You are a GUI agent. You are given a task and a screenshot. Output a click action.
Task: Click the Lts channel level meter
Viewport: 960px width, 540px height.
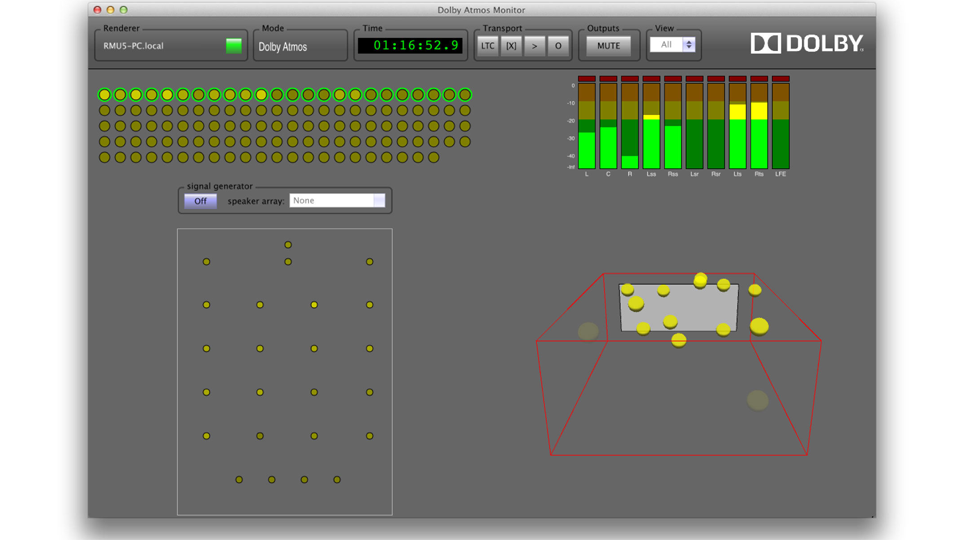pos(738,126)
